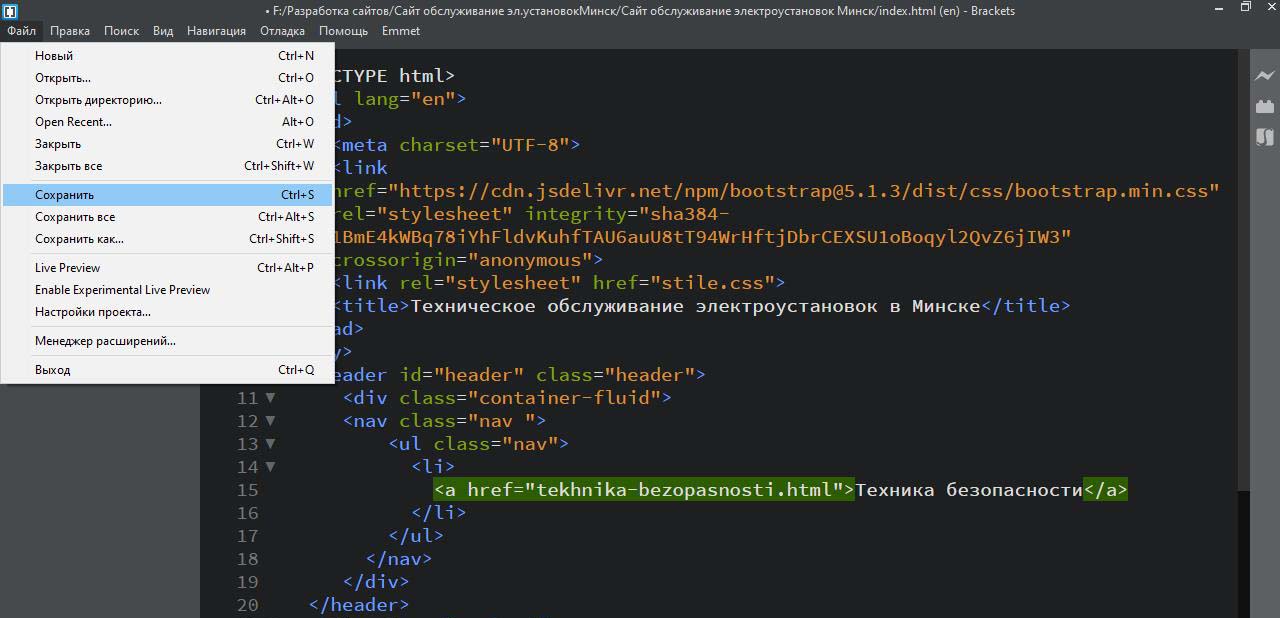
Task: Fold the ul element on line 13
Action: click(270, 444)
